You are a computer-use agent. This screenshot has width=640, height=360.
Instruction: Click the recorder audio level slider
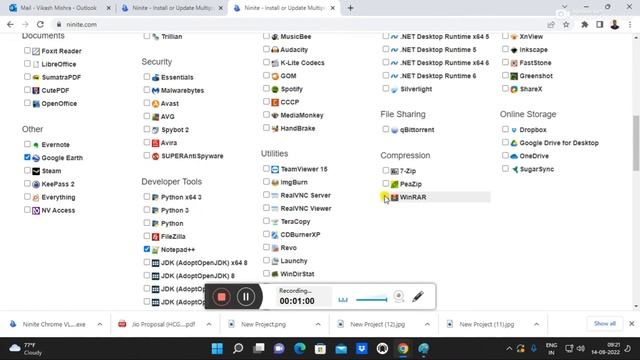click(371, 300)
